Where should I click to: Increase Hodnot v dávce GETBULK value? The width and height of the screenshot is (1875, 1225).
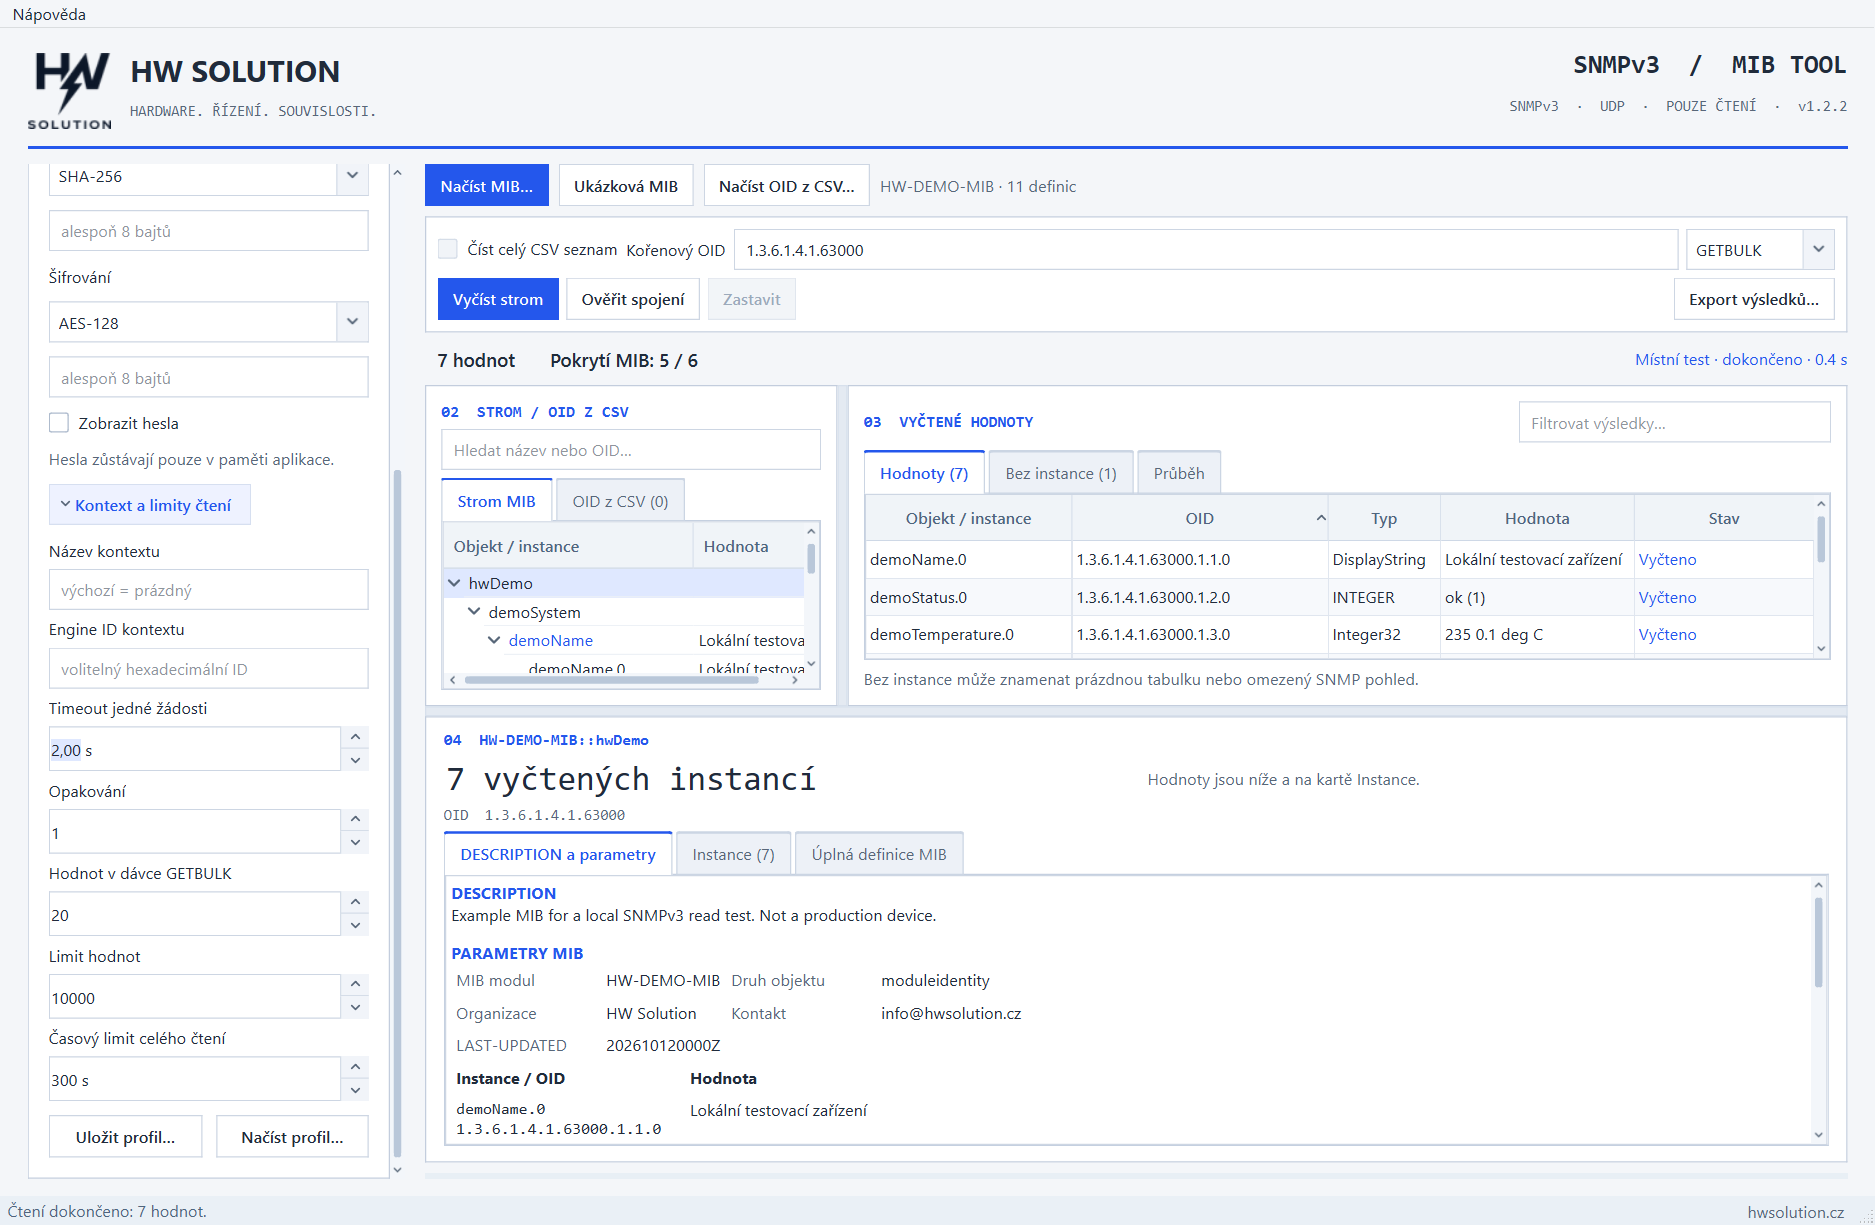click(x=355, y=902)
